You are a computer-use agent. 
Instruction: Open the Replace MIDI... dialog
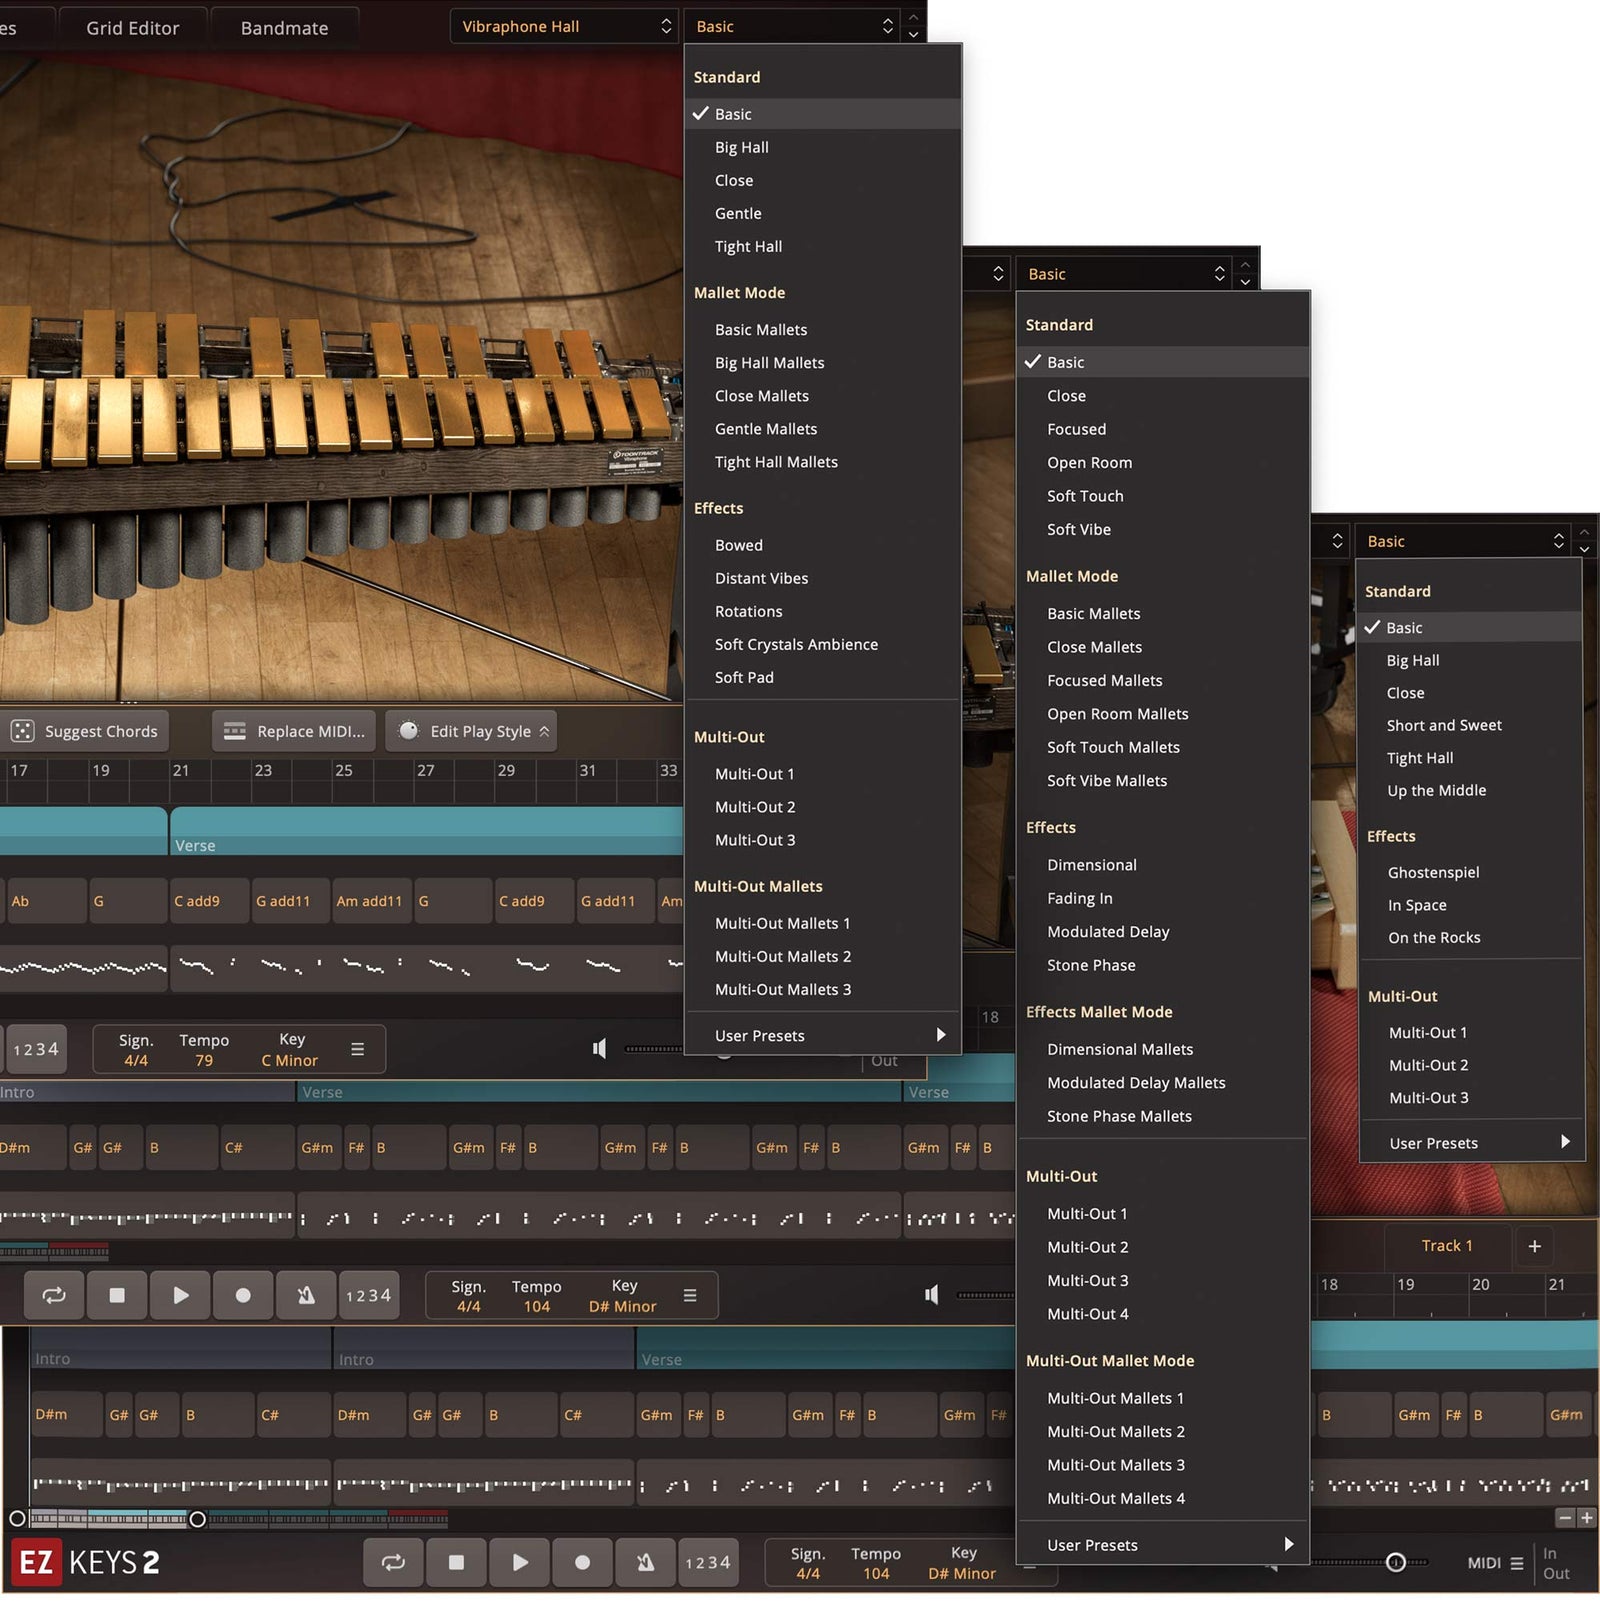[294, 731]
